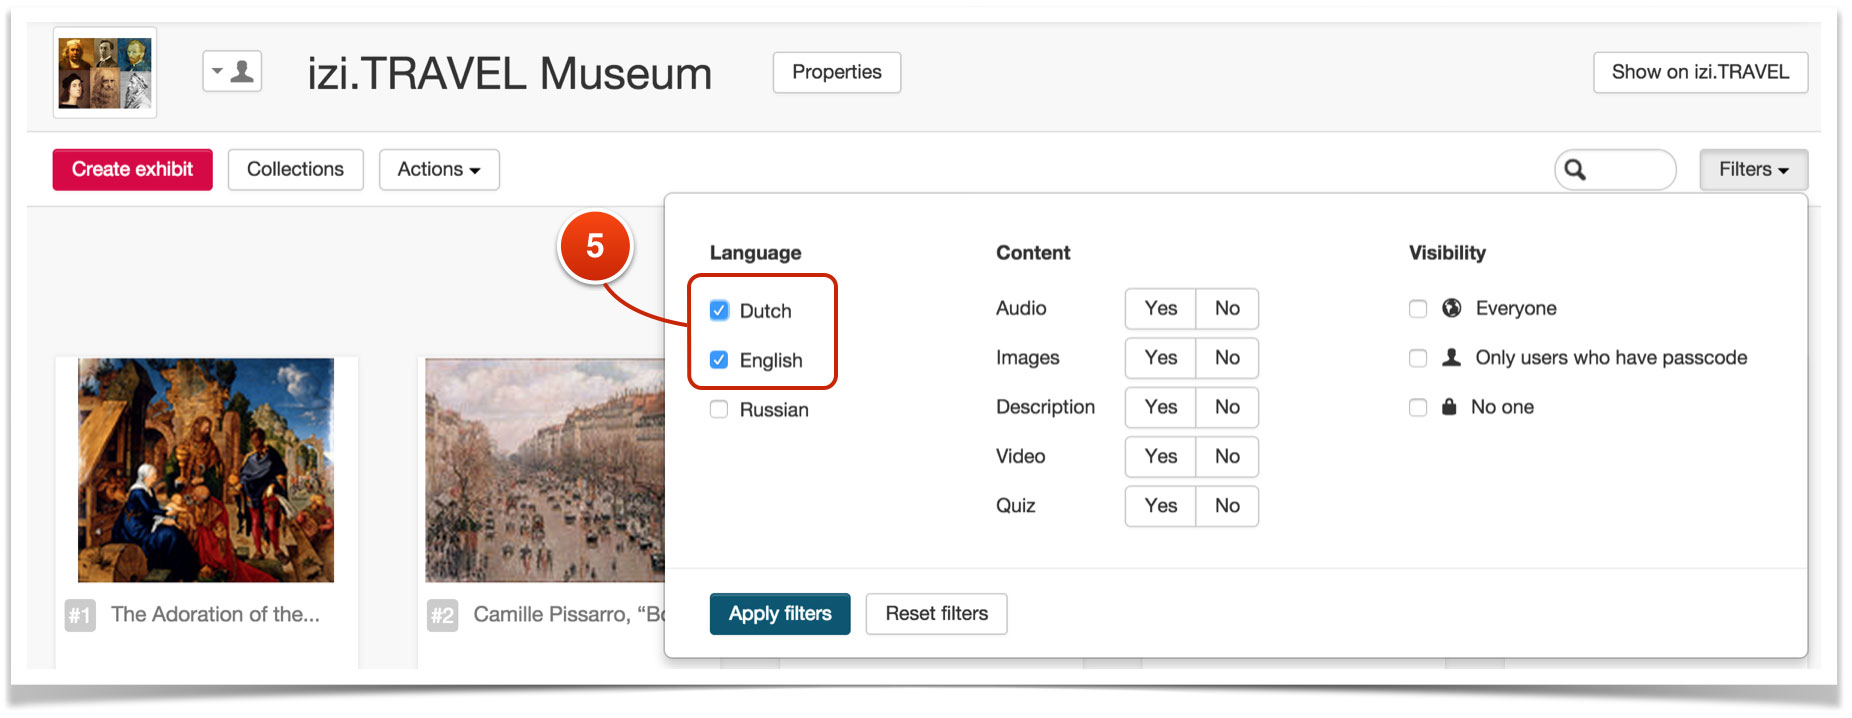Enable the Russian language checkbox
The image size is (1852, 718).
[719, 409]
